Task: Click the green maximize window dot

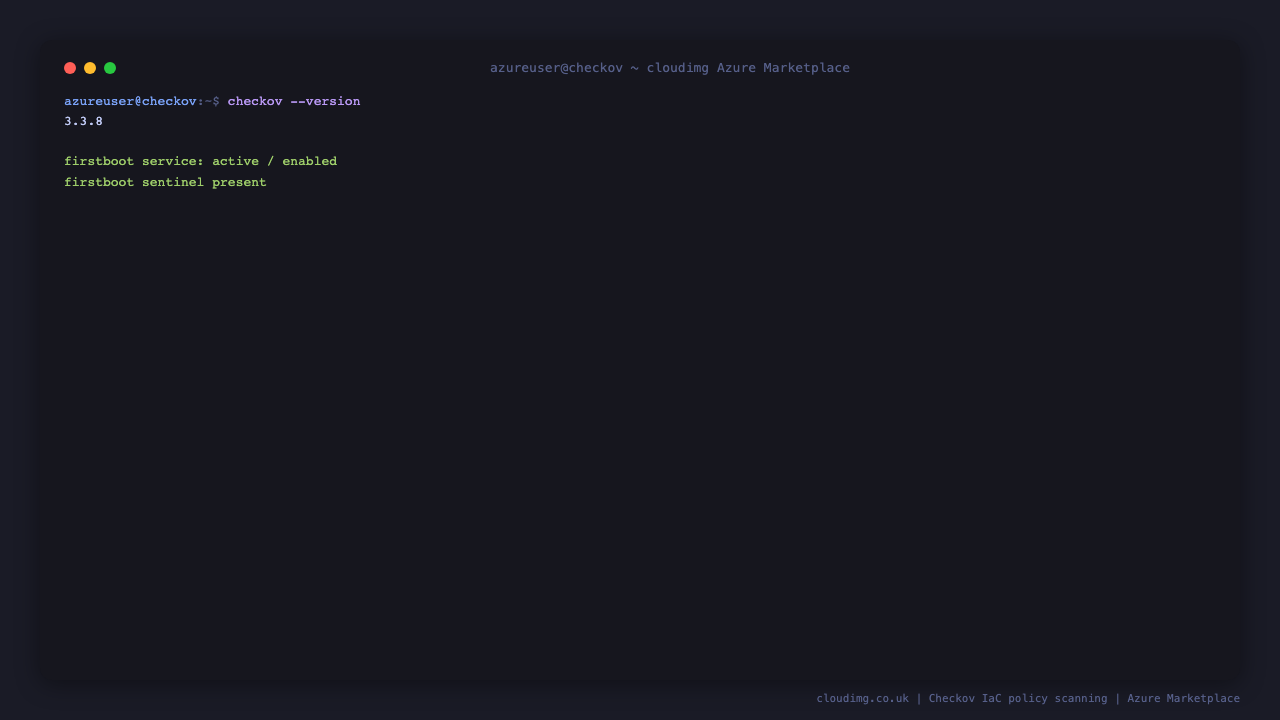Action: click(x=110, y=68)
